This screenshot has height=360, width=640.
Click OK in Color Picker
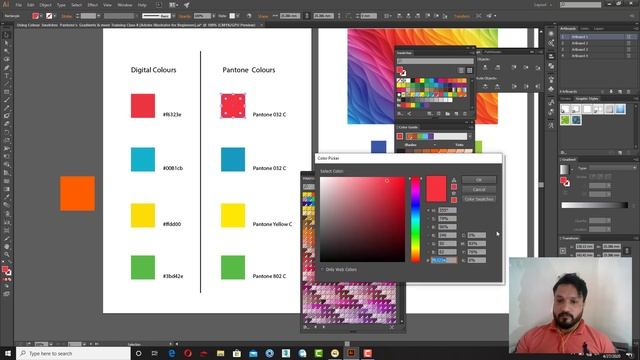pos(479,180)
